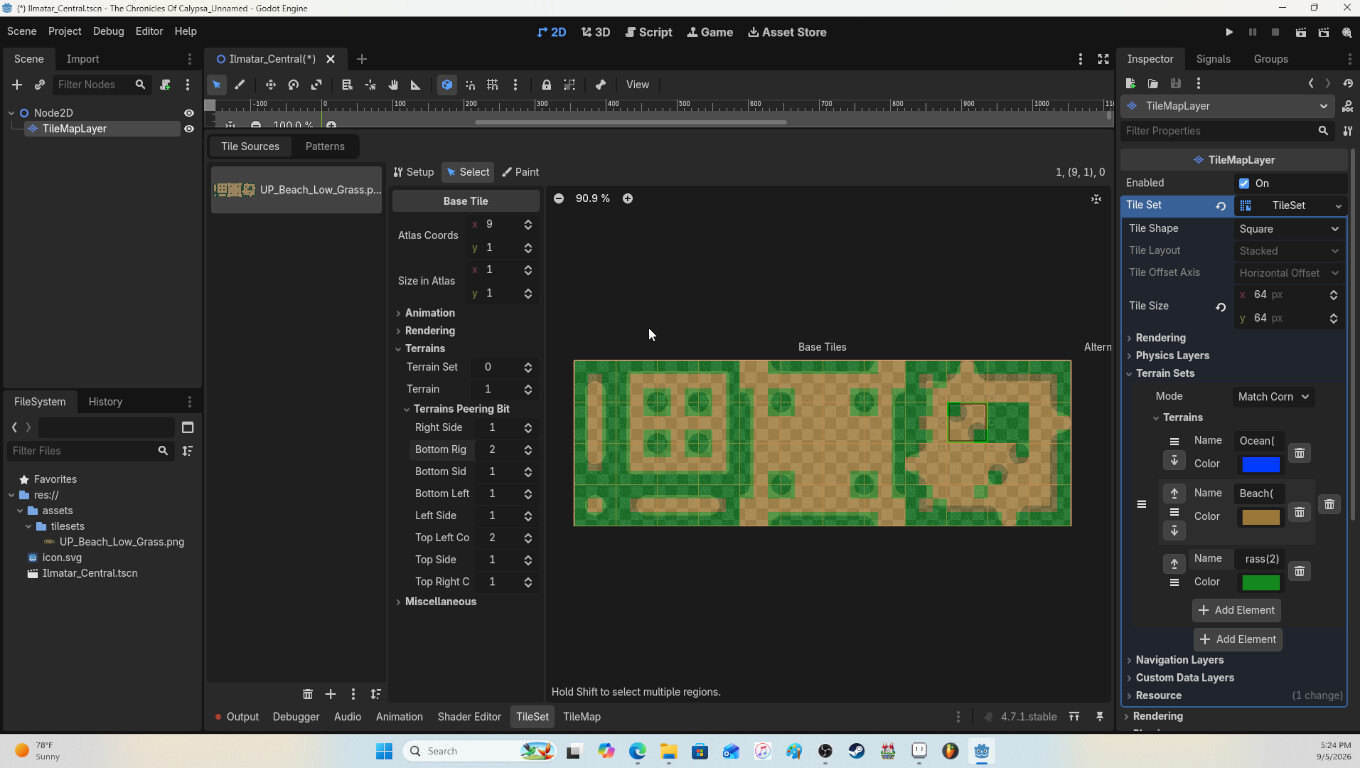Open the Debug menu
This screenshot has height=768, width=1360.
(x=108, y=31)
